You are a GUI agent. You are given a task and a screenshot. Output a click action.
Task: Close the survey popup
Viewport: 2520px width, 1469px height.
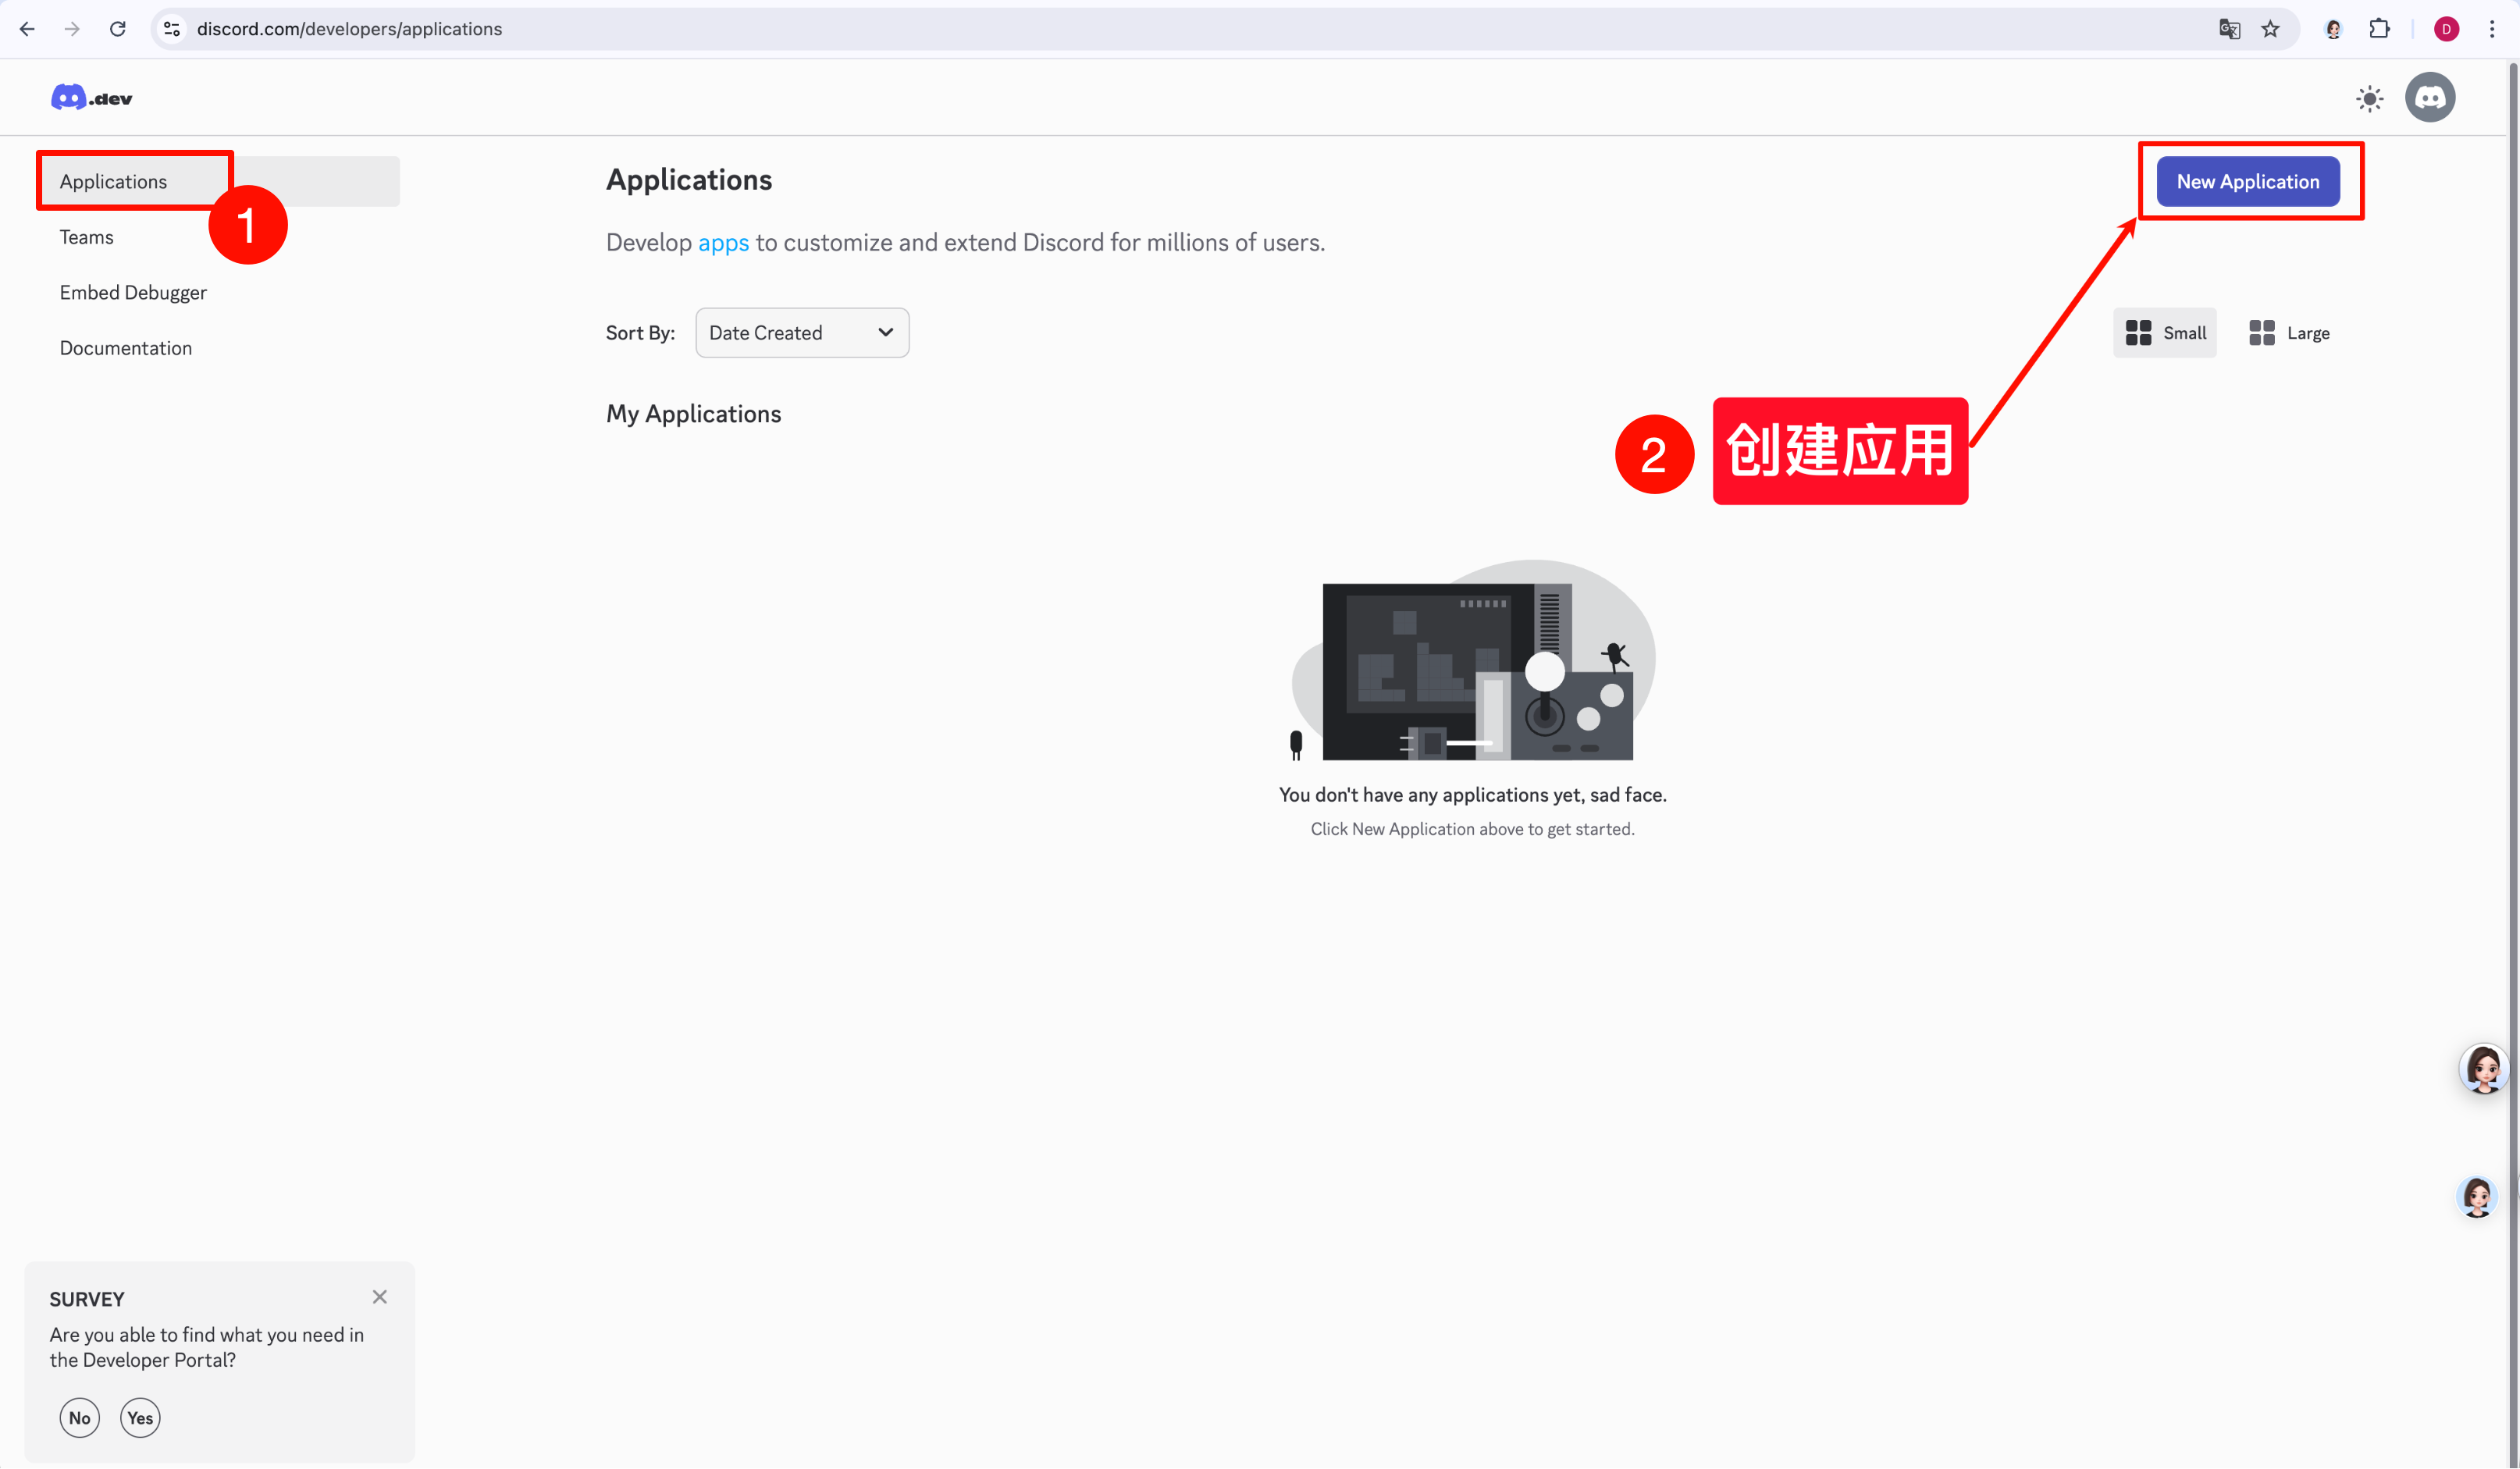pos(379,1297)
